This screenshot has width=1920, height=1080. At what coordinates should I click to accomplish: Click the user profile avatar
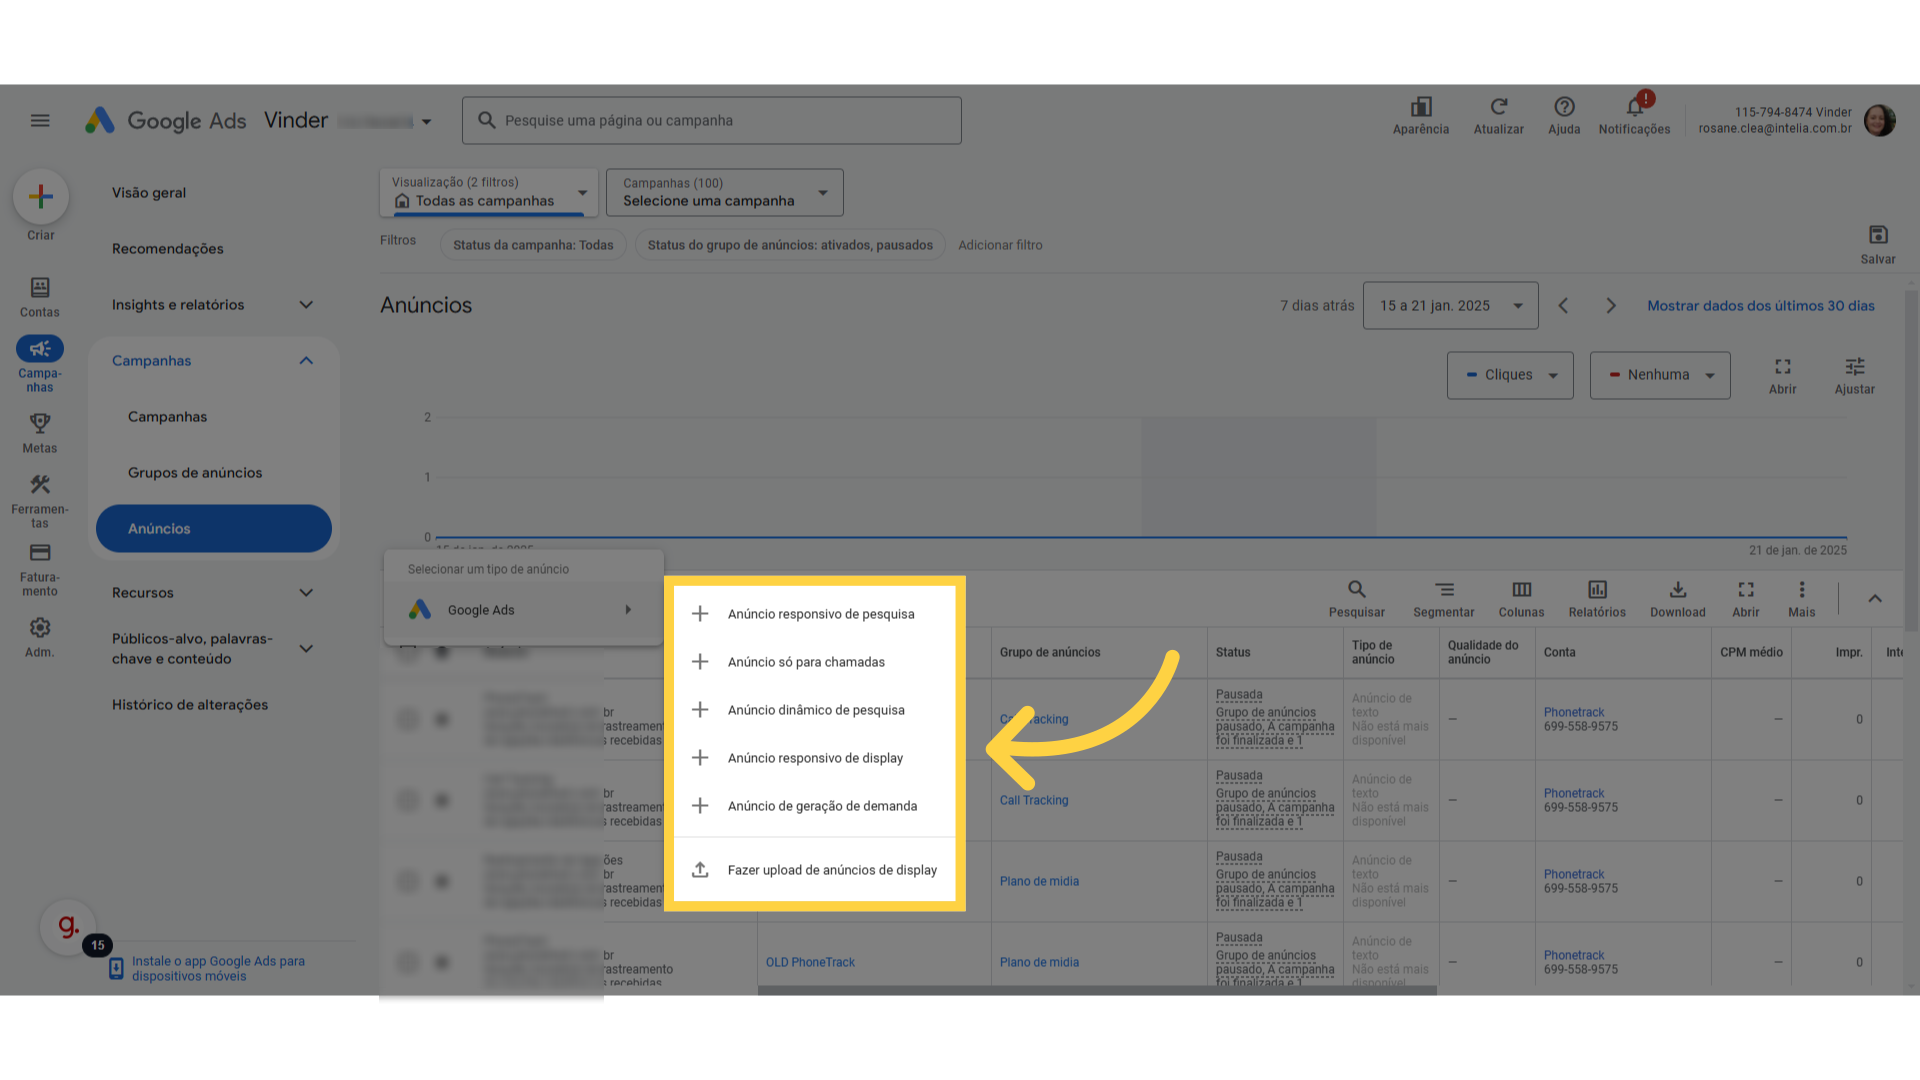(1880, 121)
